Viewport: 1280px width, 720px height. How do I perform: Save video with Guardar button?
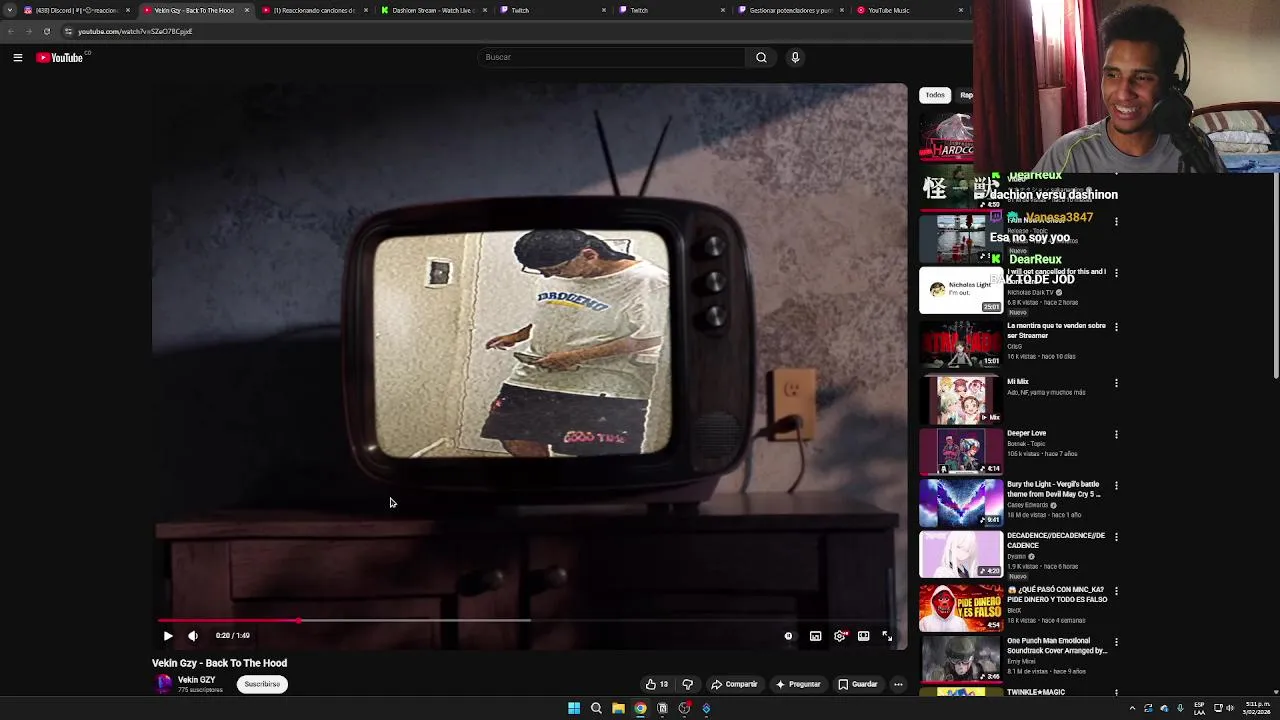click(858, 684)
